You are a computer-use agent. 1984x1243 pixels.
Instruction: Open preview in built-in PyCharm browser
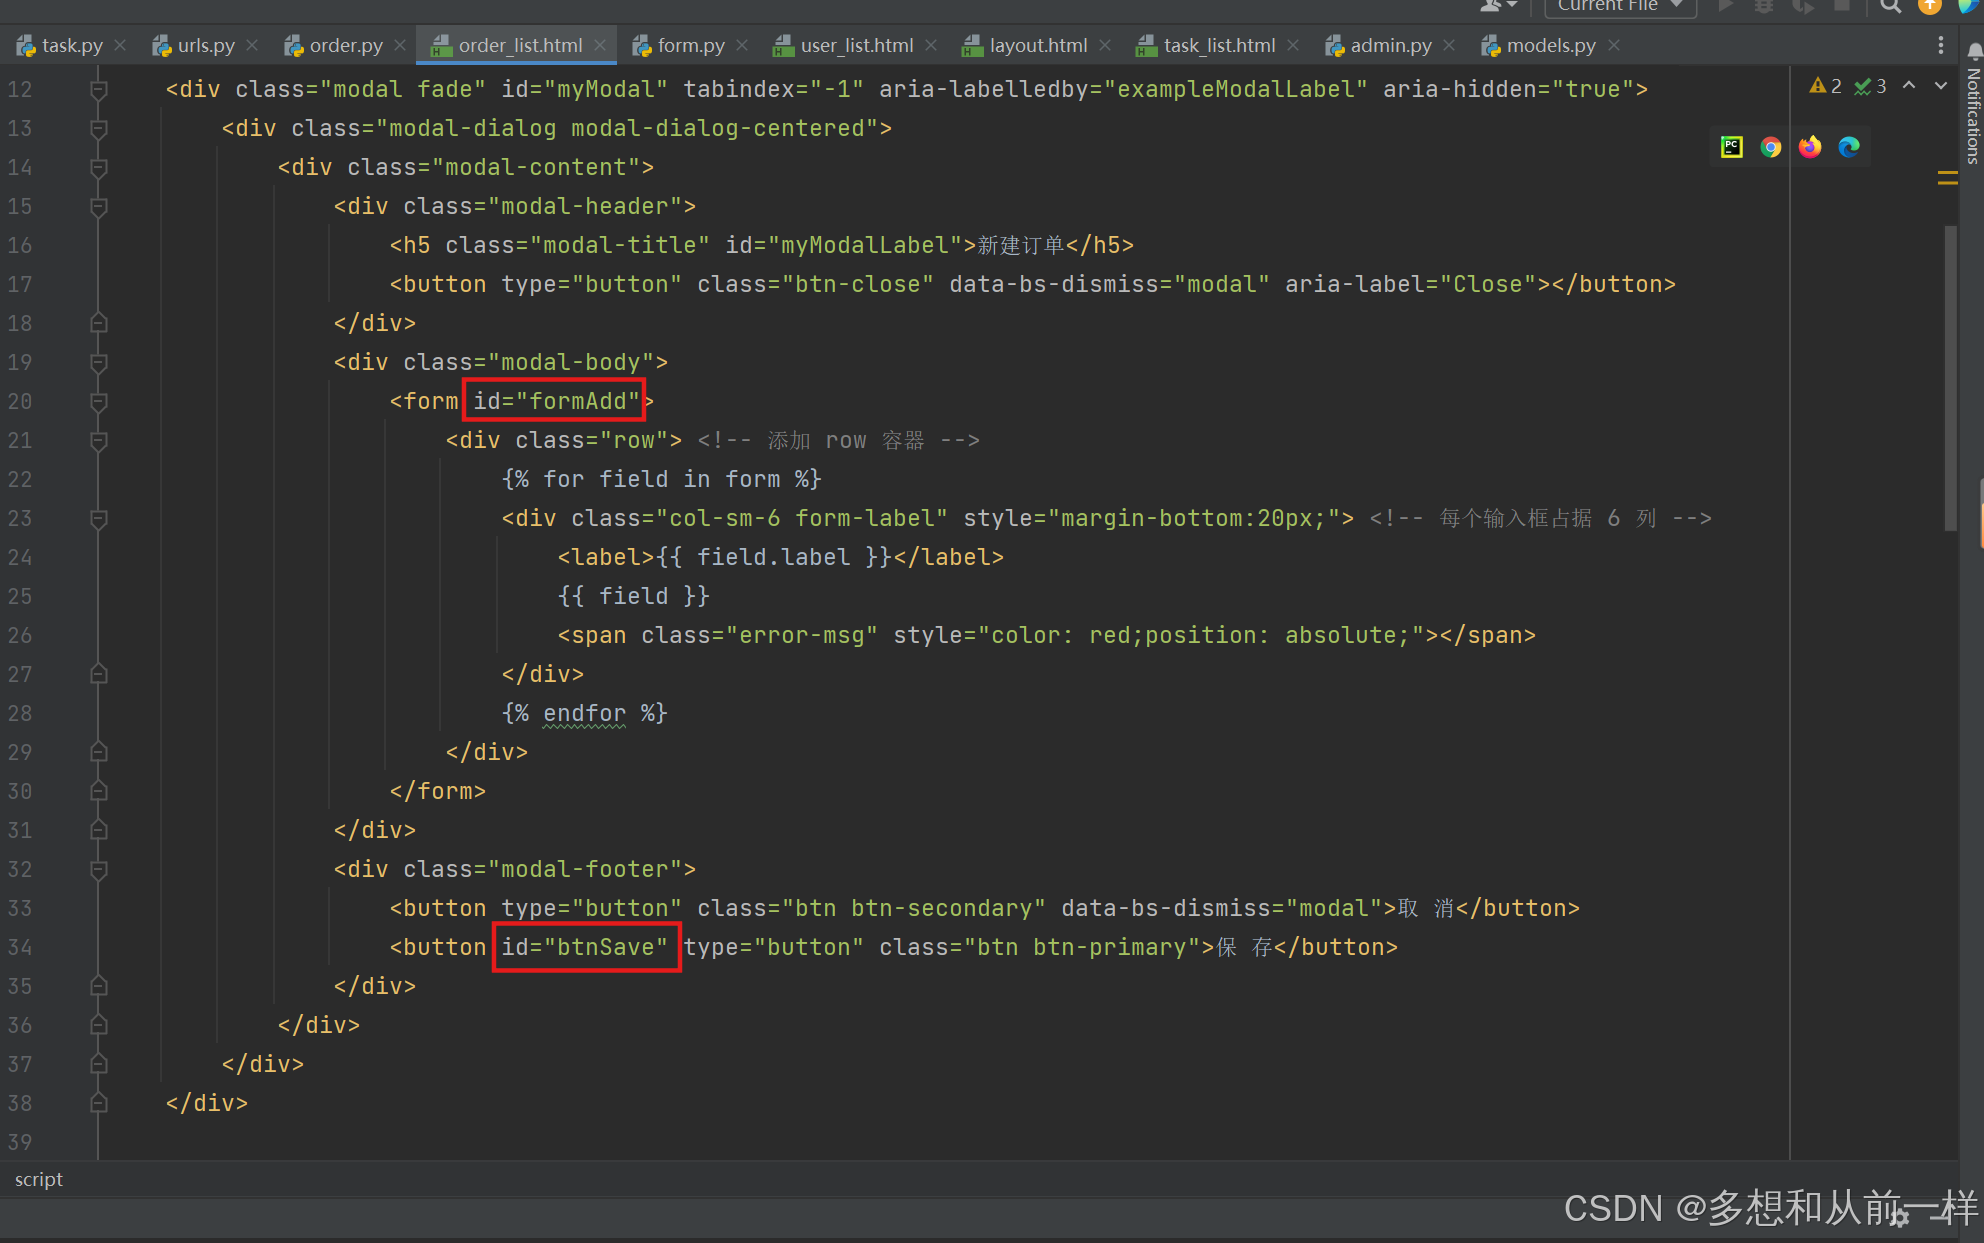tap(1731, 147)
